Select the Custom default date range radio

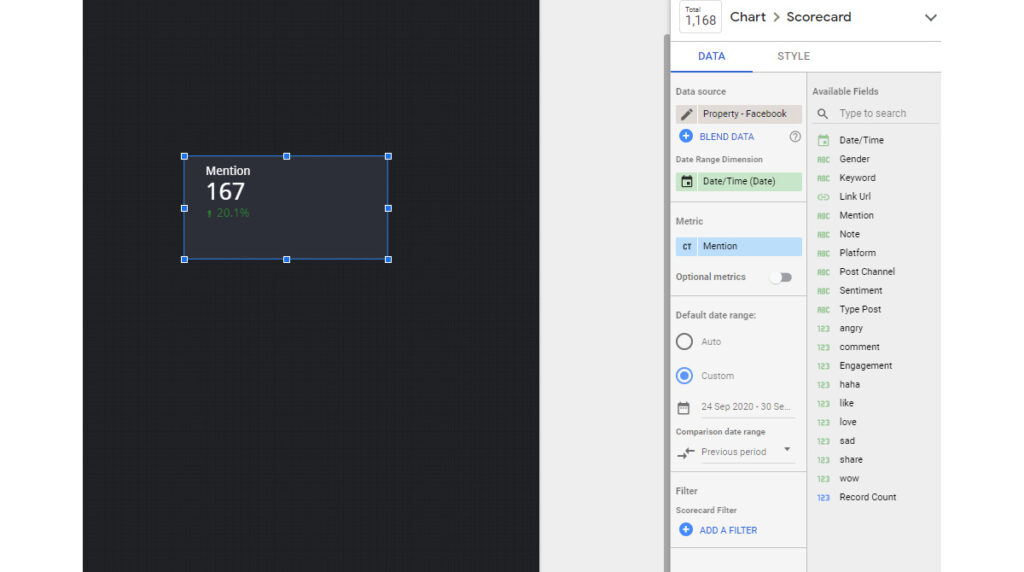[x=684, y=375]
